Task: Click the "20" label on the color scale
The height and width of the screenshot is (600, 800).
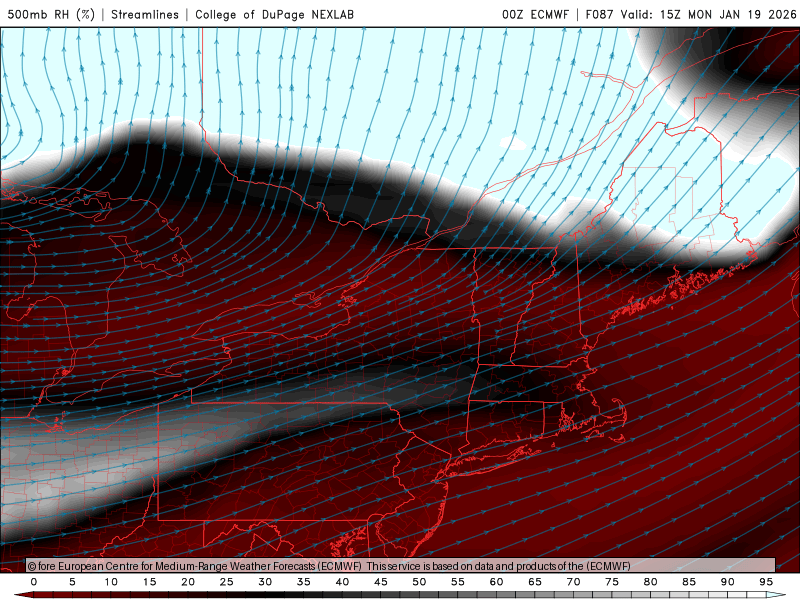Action: point(188,582)
